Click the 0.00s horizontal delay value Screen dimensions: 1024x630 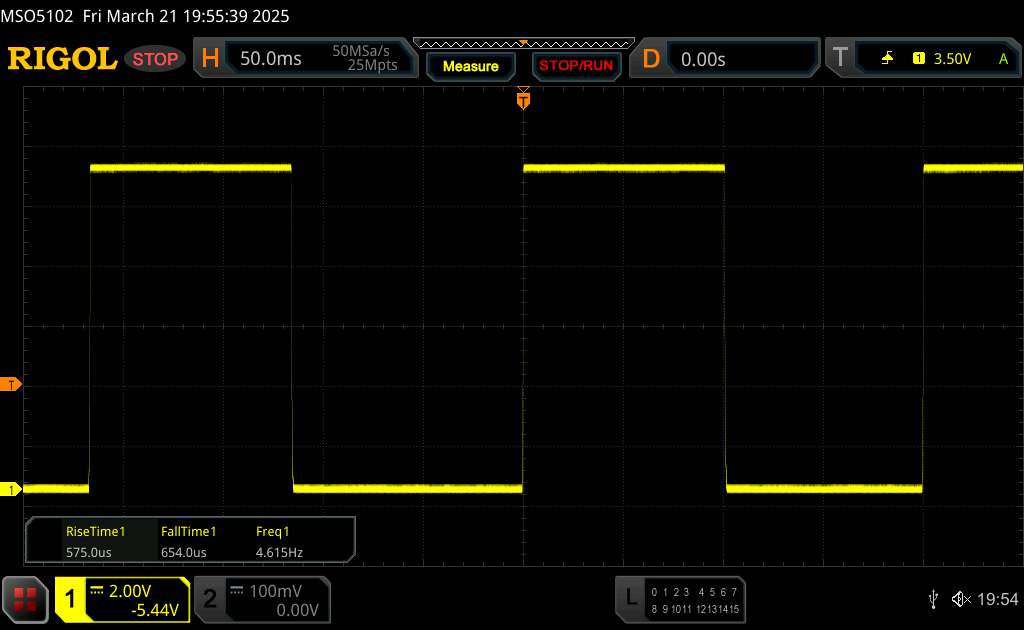click(703, 59)
